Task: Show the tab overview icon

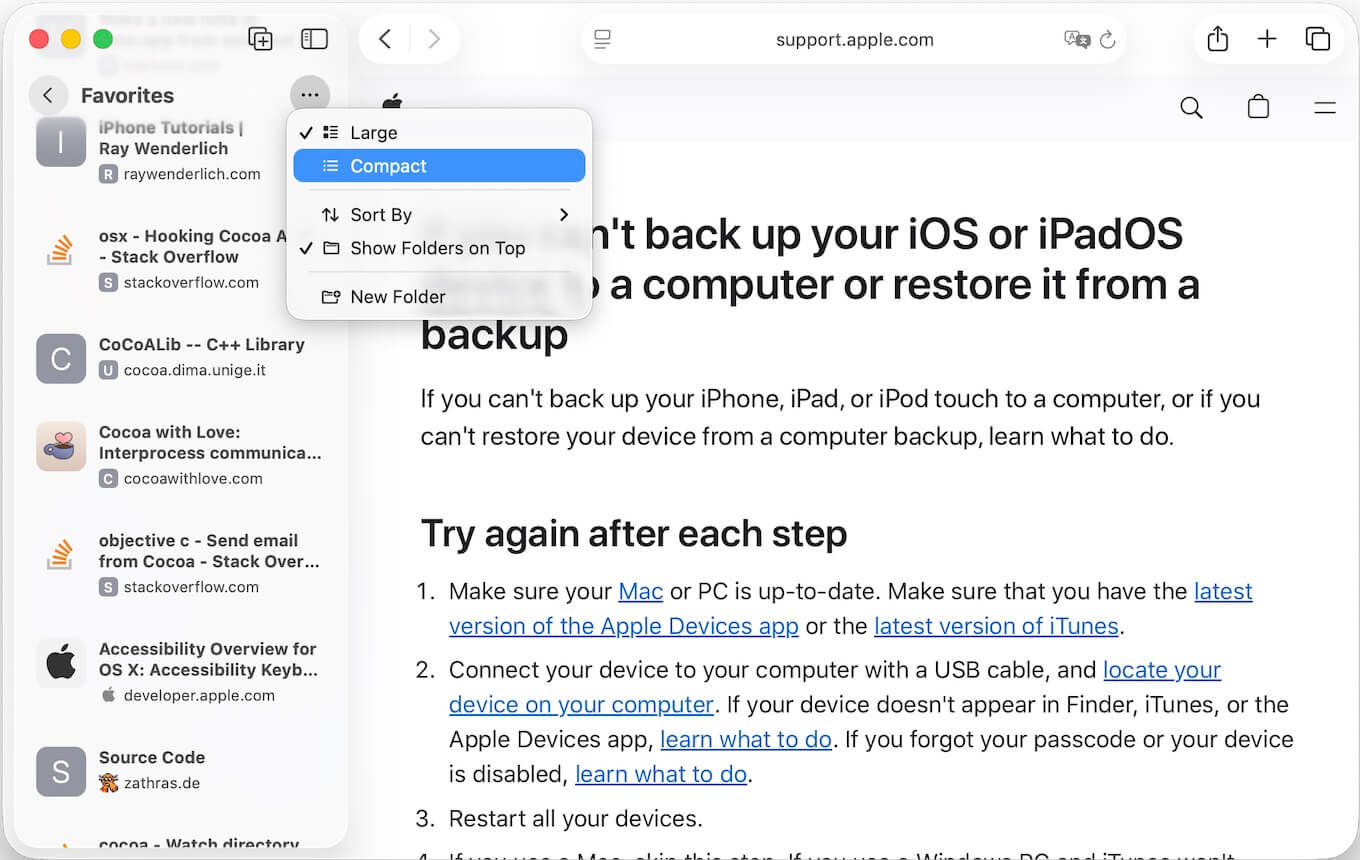Action: (1317, 39)
